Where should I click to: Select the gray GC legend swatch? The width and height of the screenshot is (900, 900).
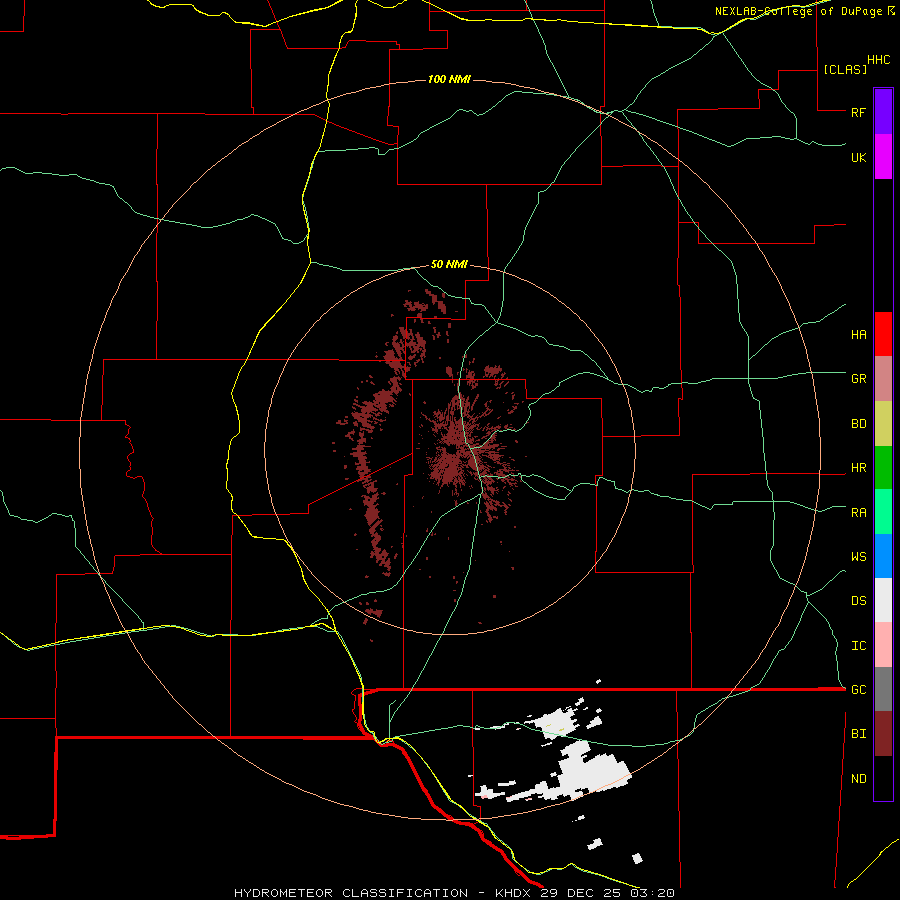click(x=883, y=689)
